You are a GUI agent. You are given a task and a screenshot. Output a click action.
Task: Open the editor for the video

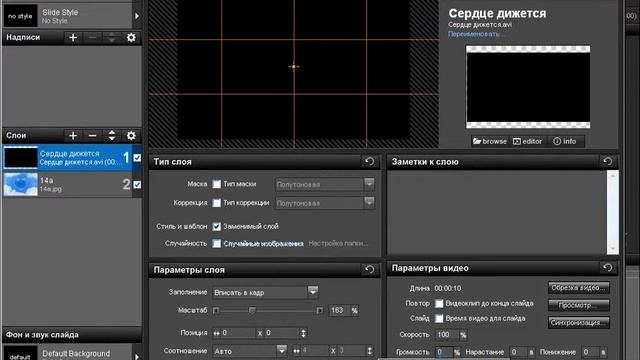pyautogui.click(x=528, y=141)
